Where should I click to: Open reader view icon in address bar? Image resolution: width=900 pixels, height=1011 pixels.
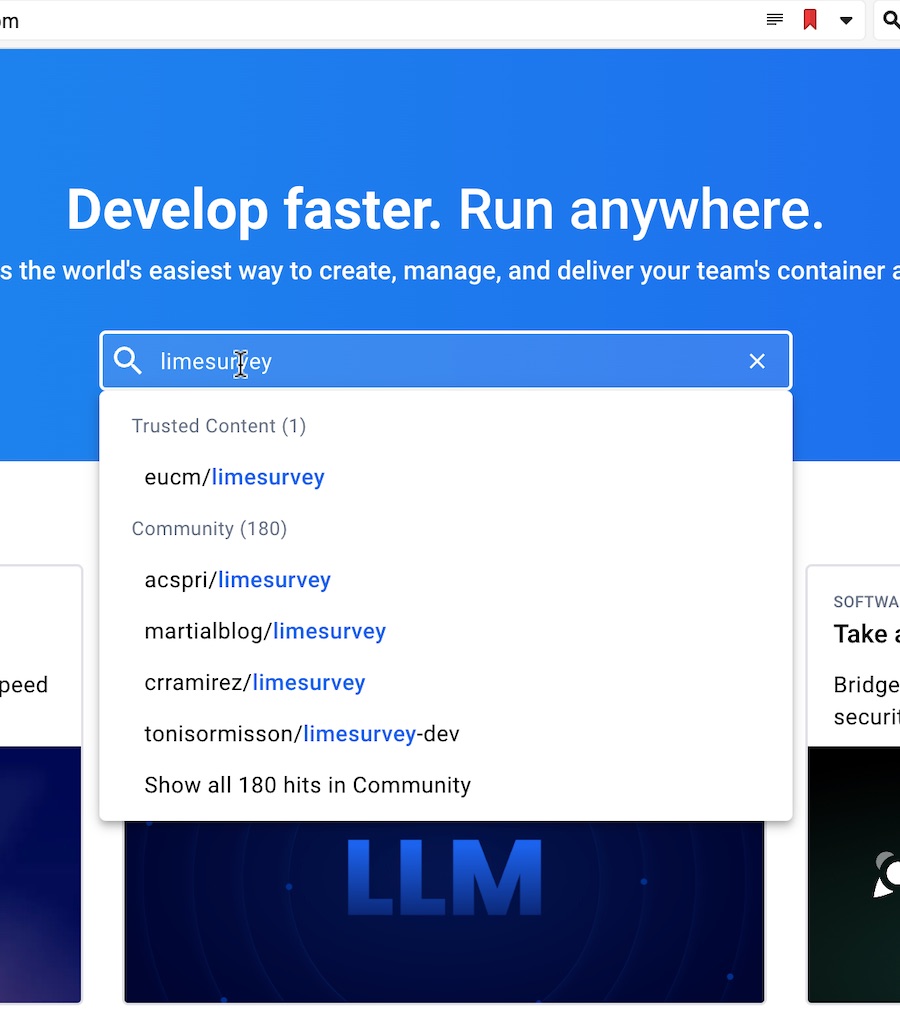coord(774,19)
